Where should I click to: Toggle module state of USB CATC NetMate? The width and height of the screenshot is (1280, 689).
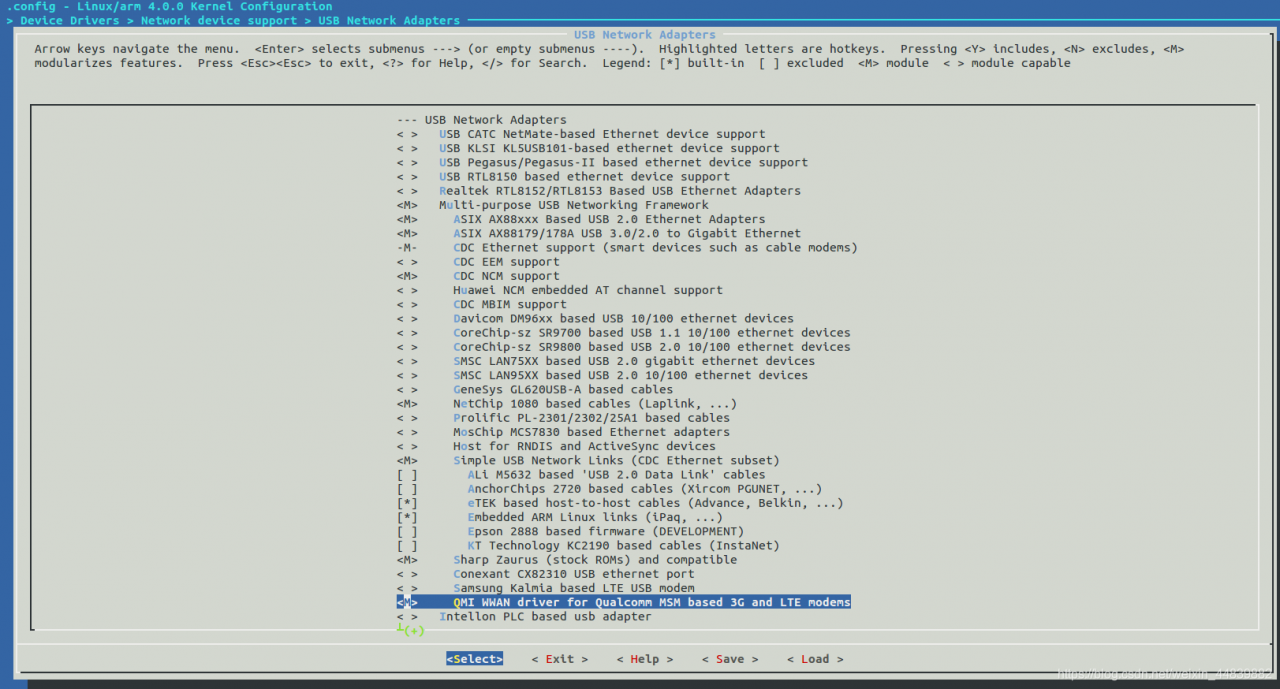[407, 134]
